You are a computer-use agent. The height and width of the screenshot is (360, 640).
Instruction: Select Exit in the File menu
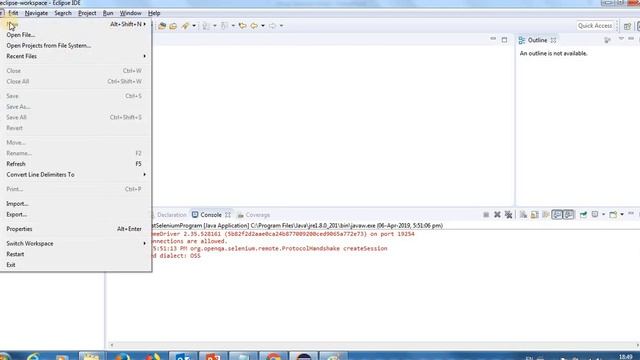[x=76, y=264]
